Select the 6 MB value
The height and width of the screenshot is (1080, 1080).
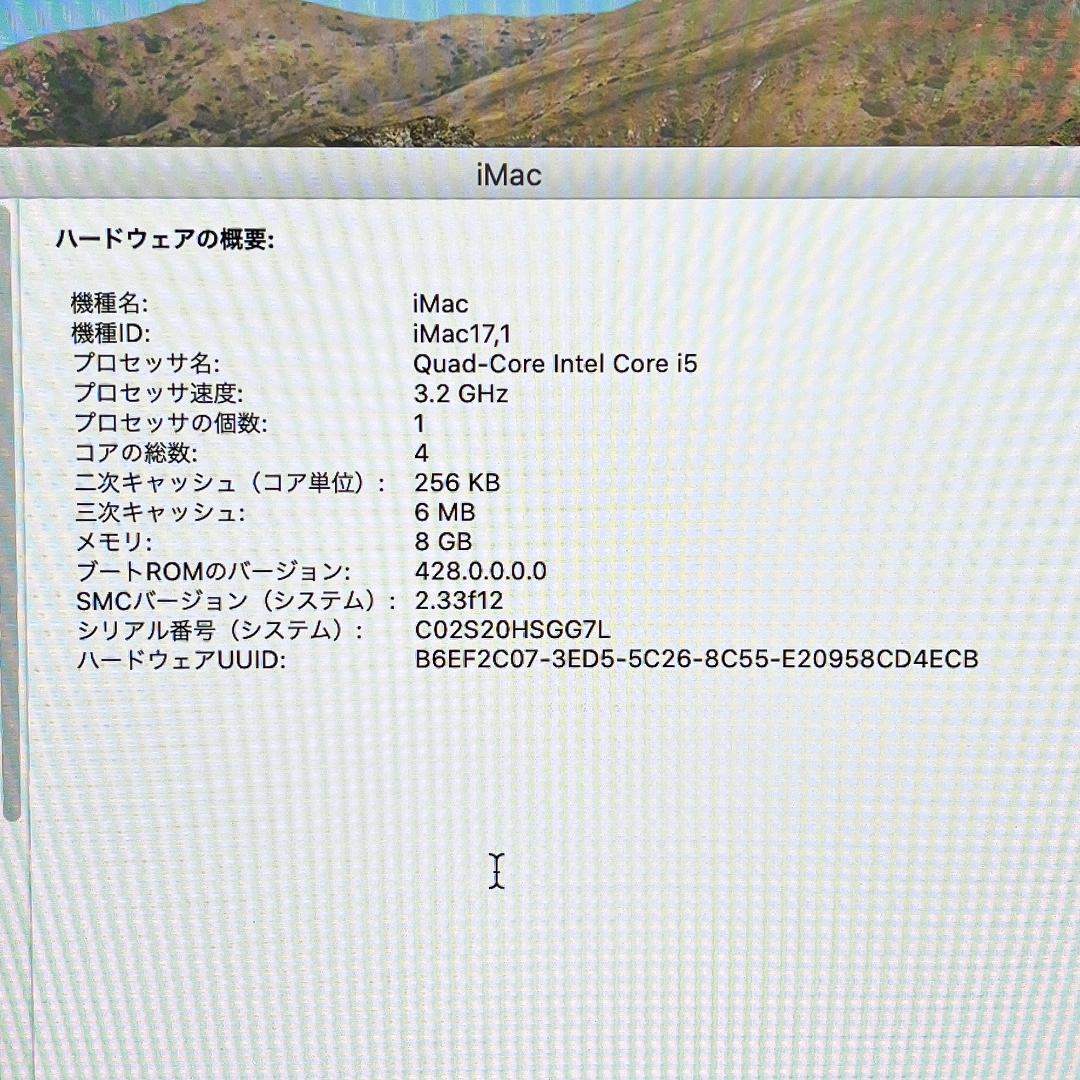(x=445, y=512)
